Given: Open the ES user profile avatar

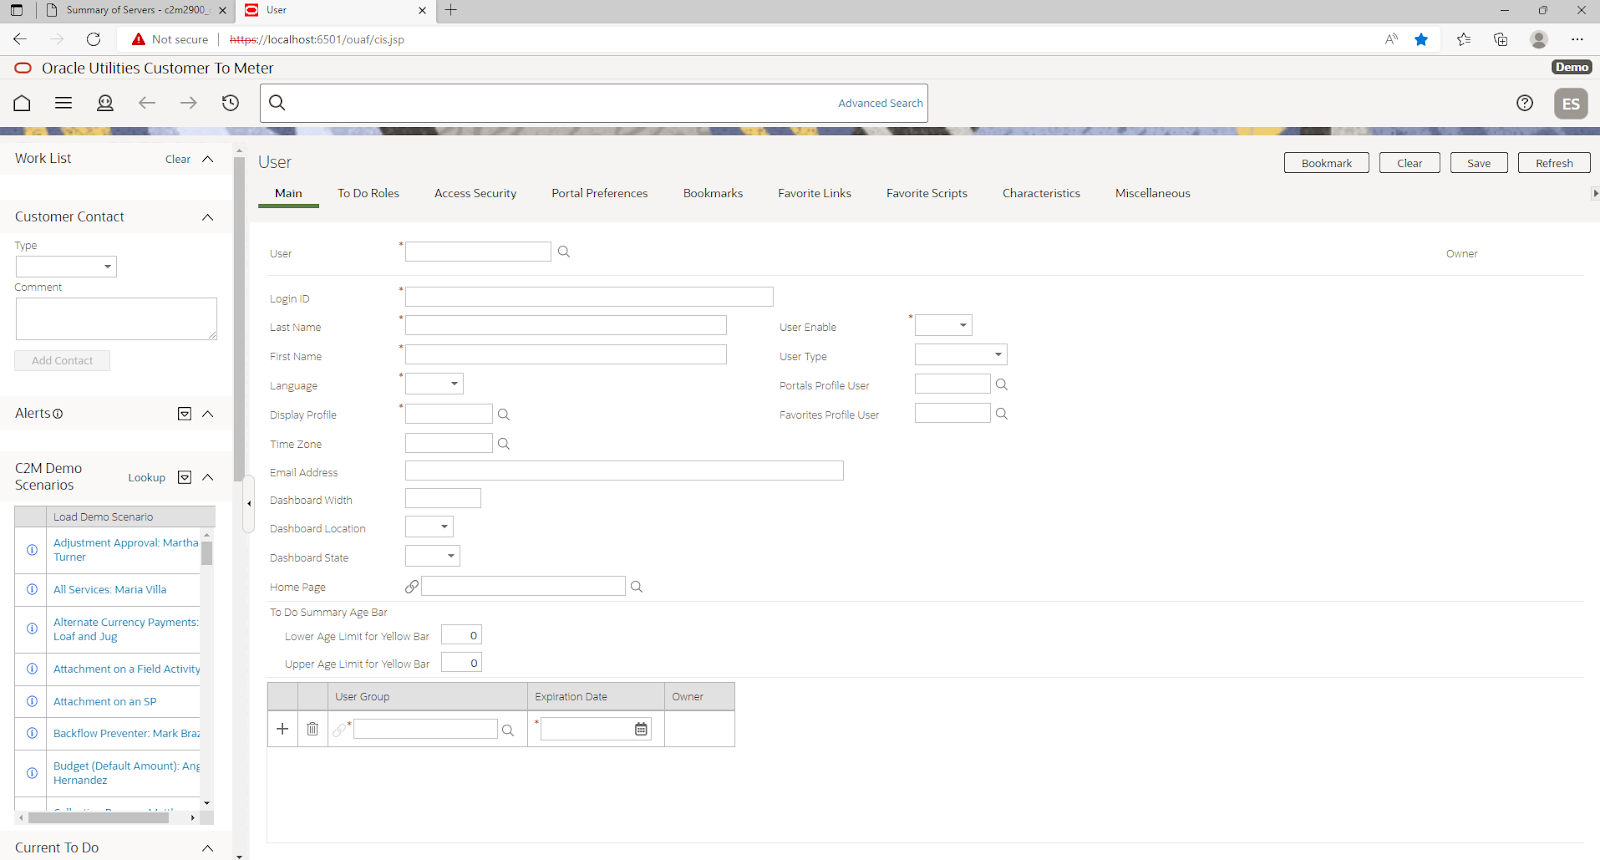Looking at the screenshot, I should [1571, 104].
